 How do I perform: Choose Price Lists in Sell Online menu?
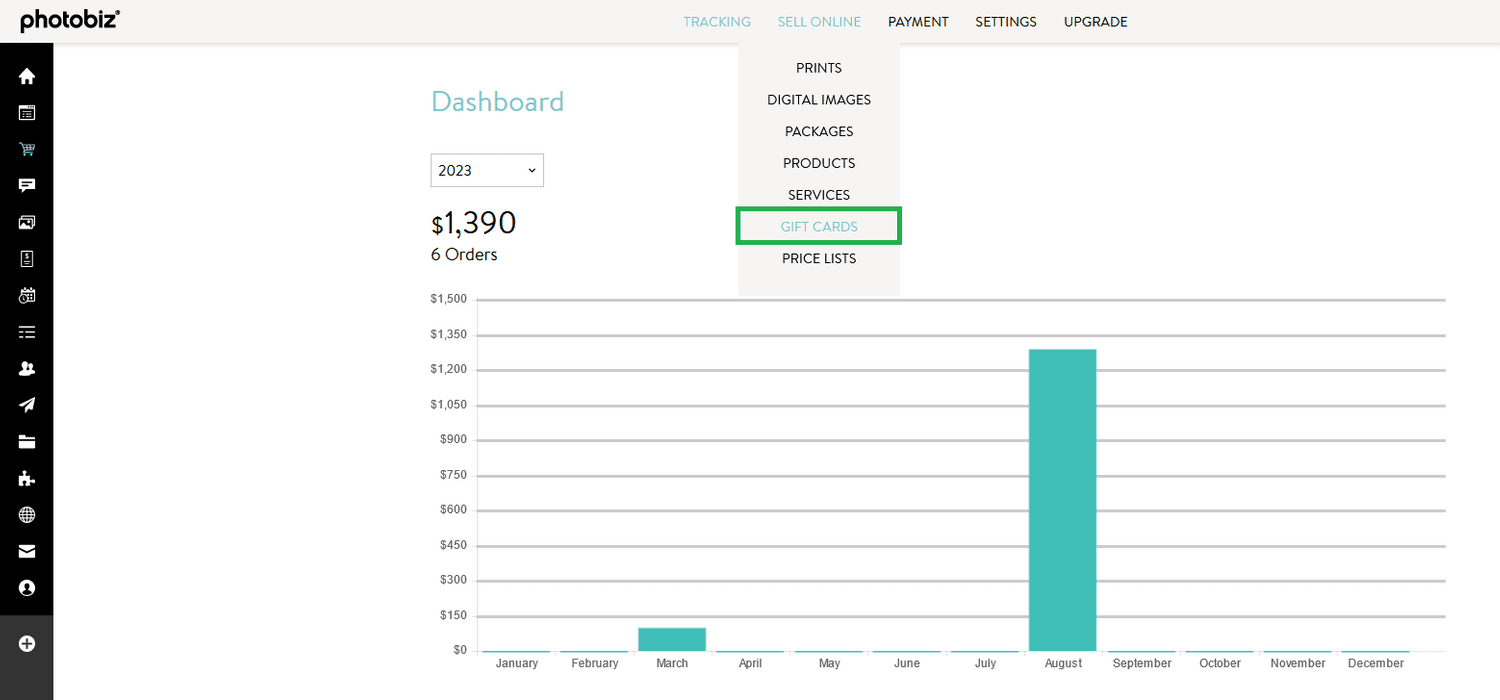(x=819, y=259)
